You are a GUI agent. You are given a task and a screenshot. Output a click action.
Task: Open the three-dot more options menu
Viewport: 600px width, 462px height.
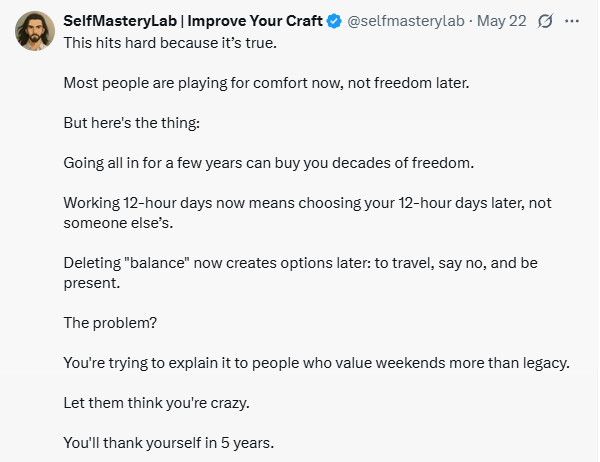(x=572, y=21)
